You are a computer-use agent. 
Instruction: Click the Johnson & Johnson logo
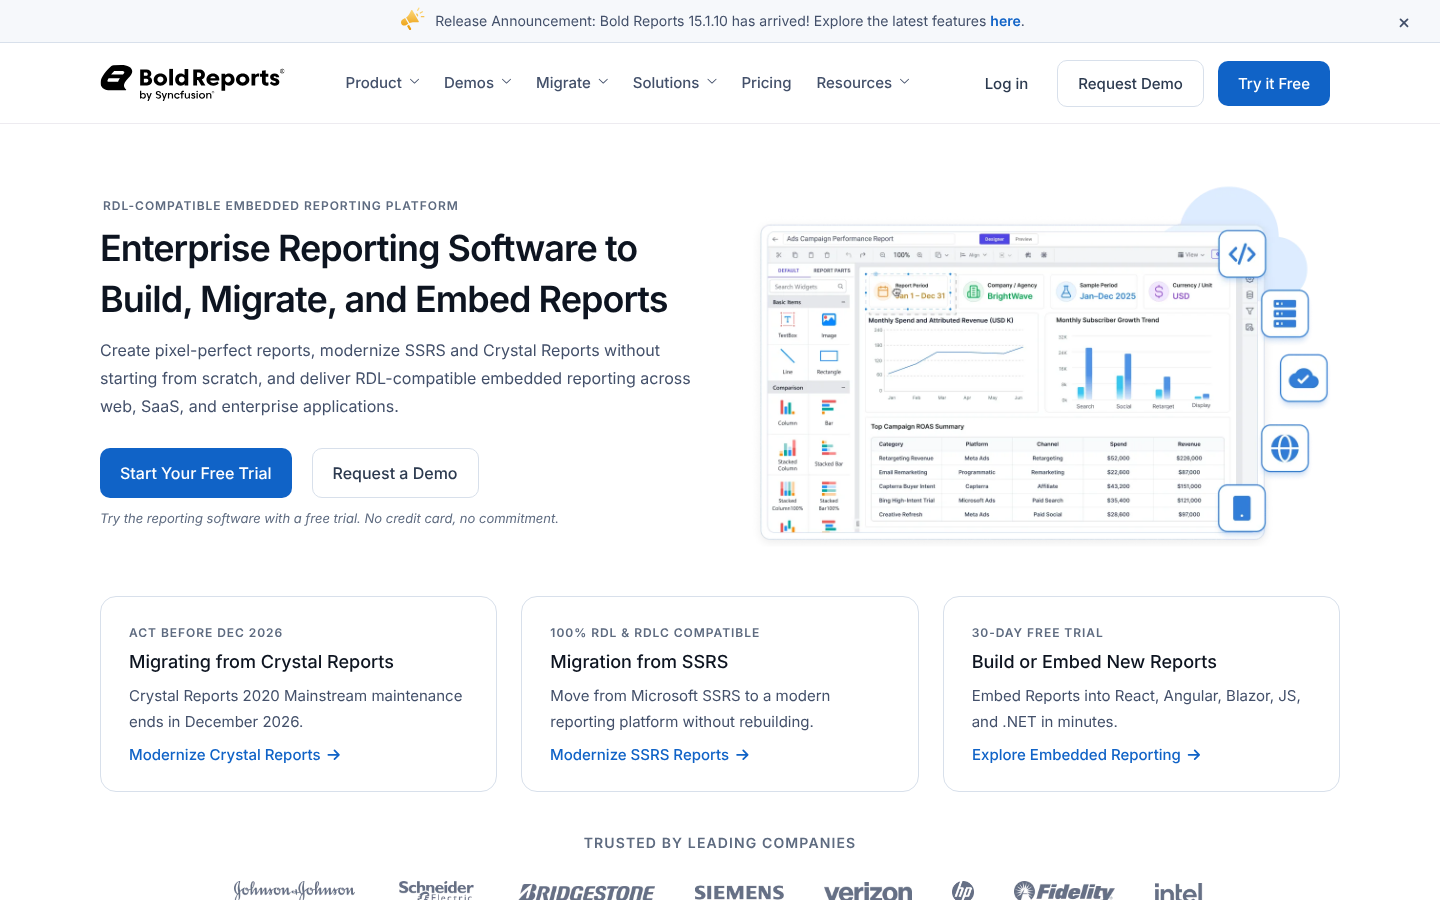tap(294, 889)
